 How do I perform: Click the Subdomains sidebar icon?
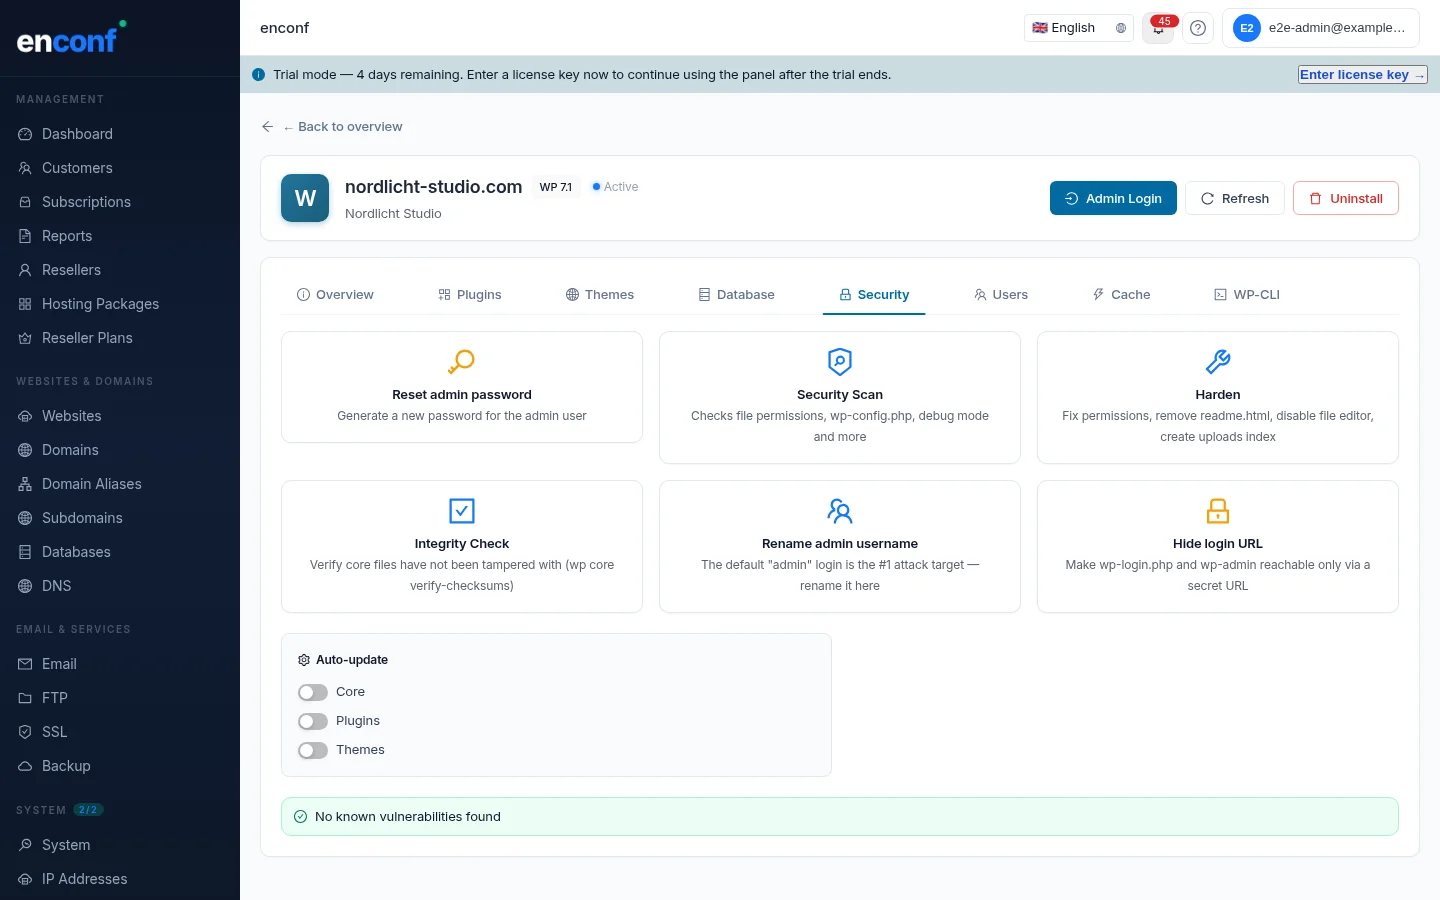tap(25, 518)
